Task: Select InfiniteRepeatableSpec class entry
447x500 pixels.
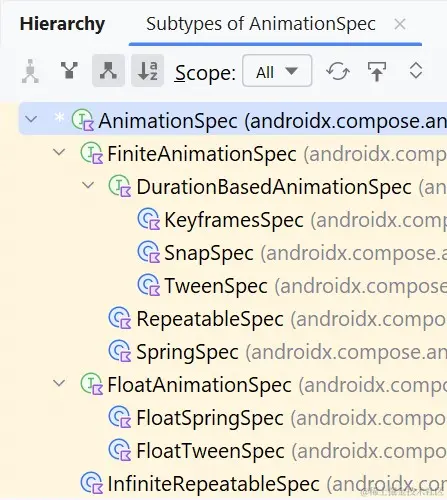Action: coord(213,484)
